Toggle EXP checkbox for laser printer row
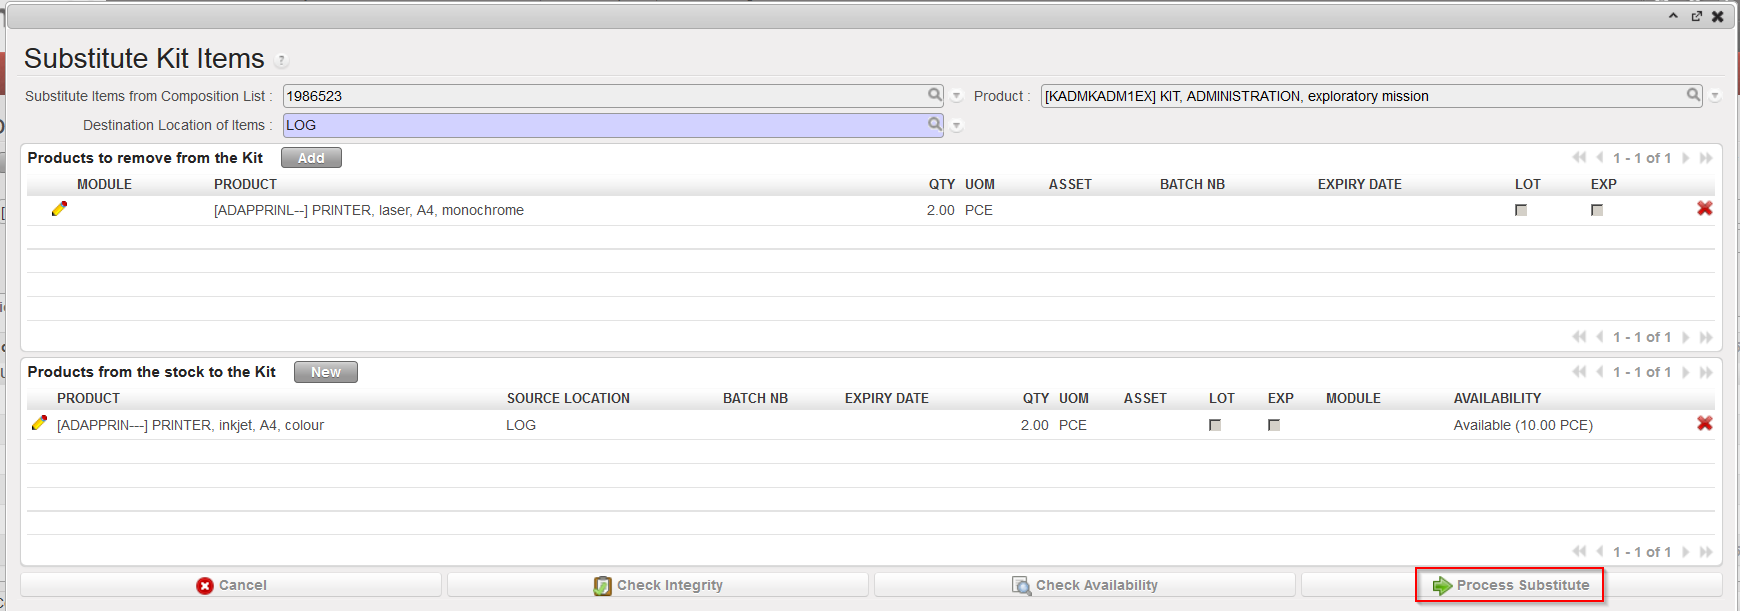 click(x=1596, y=210)
